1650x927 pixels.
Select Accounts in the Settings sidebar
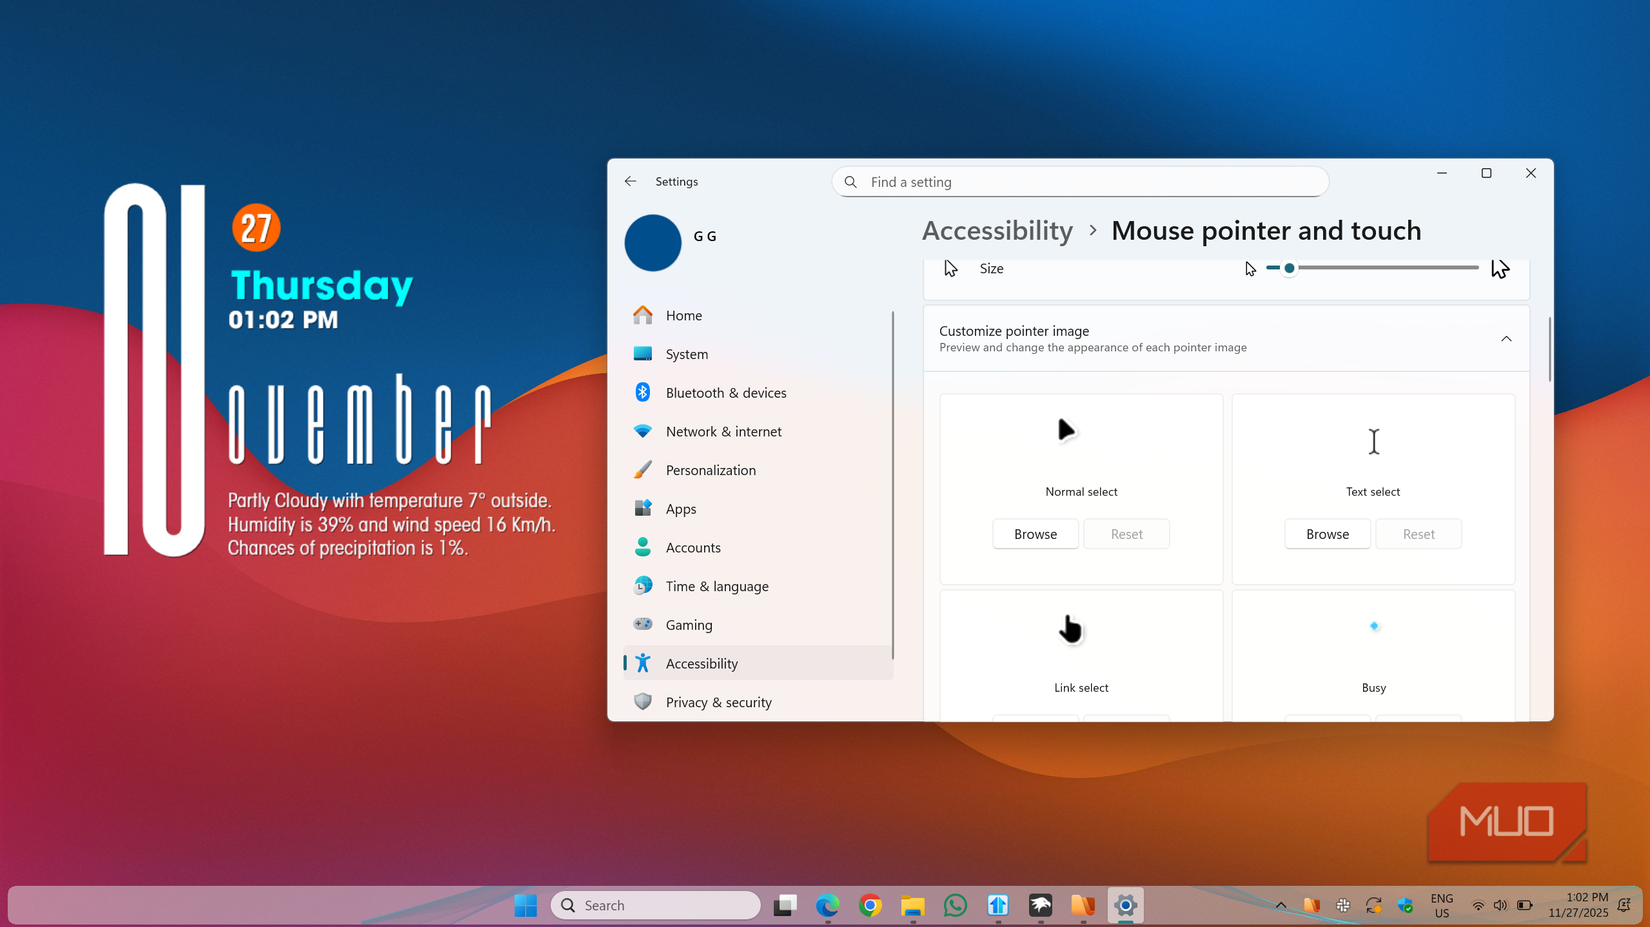coord(693,547)
